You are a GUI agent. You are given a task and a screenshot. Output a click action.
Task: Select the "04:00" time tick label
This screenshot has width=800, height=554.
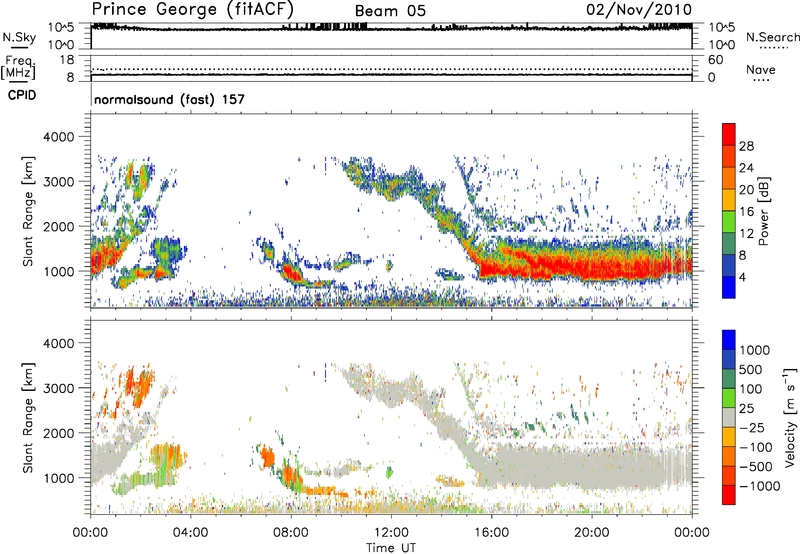coord(190,533)
